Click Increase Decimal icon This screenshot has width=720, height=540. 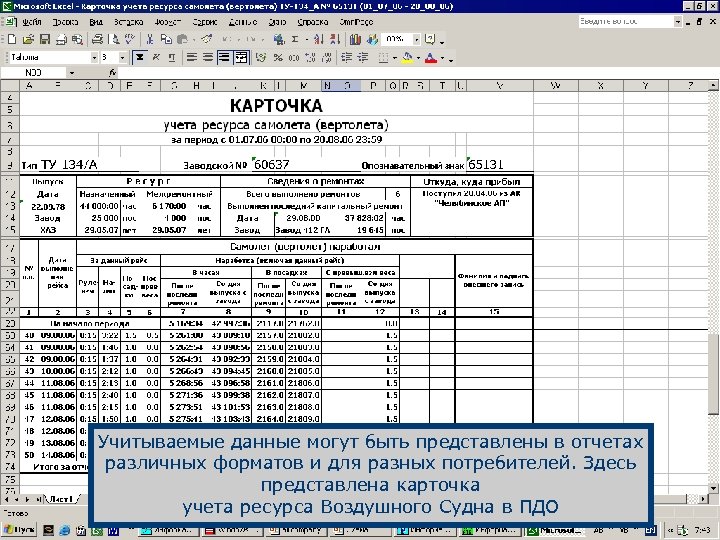pyautogui.click(x=310, y=58)
